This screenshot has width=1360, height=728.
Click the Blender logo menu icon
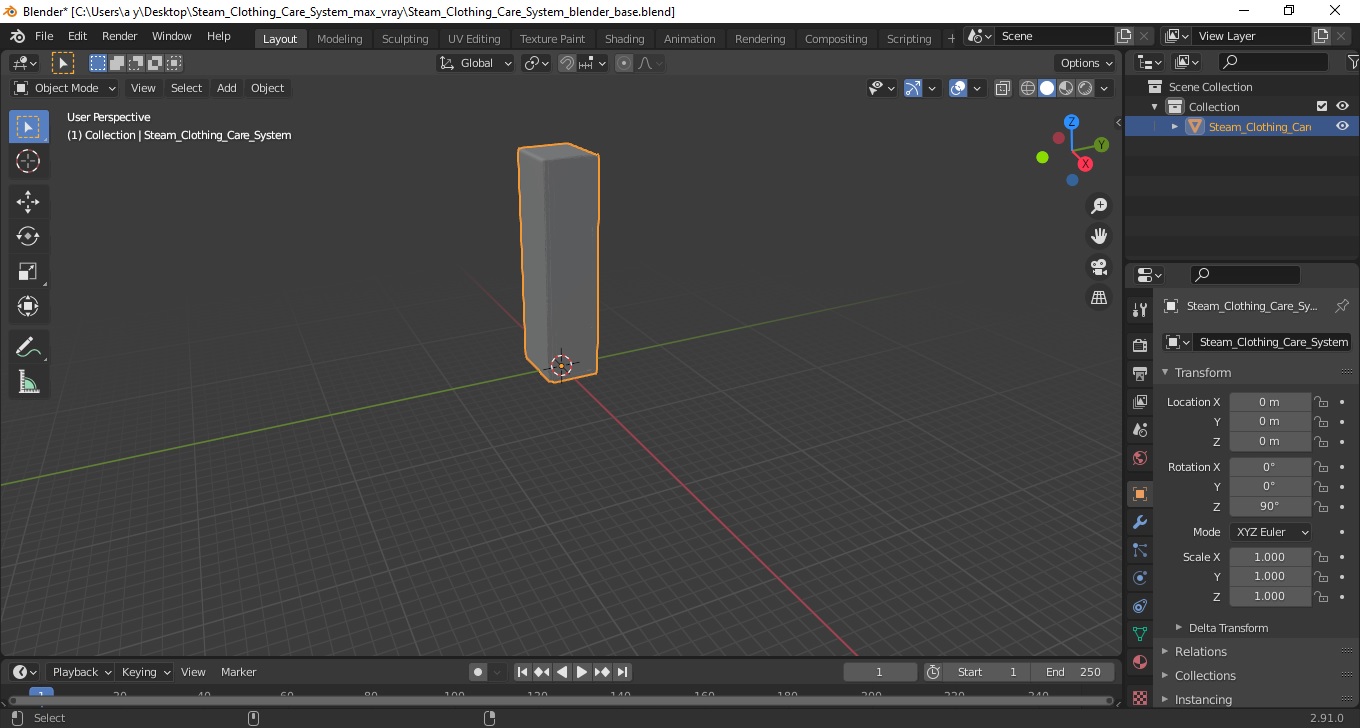tap(17, 36)
